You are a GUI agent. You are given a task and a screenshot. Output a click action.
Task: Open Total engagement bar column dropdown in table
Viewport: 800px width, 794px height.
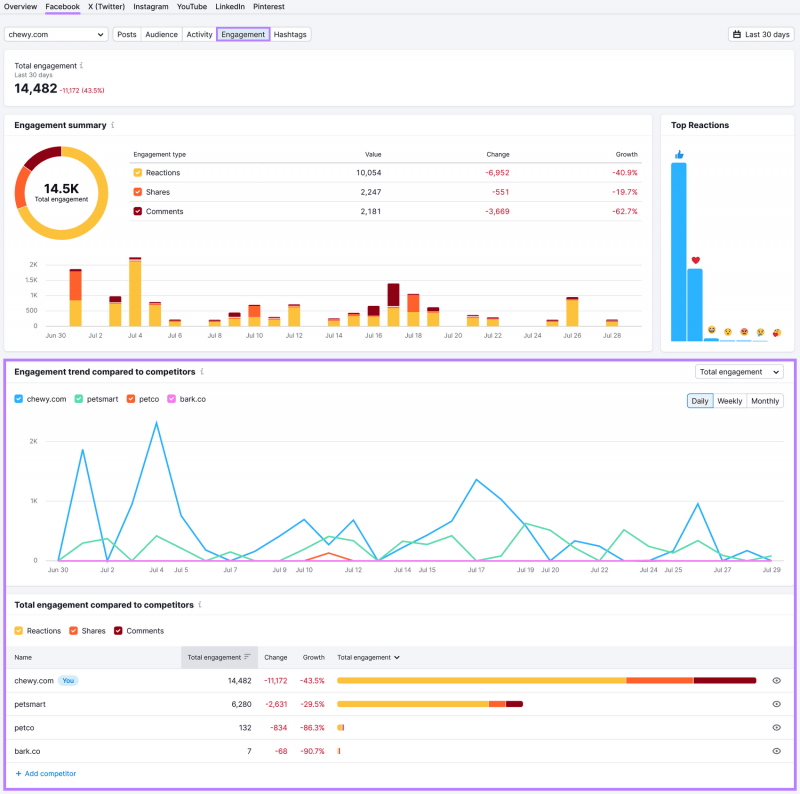[368, 657]
